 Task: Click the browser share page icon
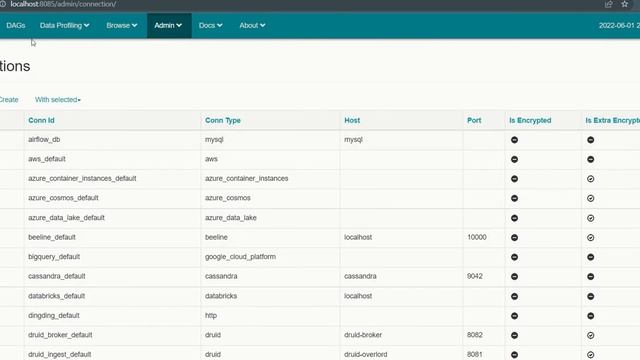[x=609, y=4]
